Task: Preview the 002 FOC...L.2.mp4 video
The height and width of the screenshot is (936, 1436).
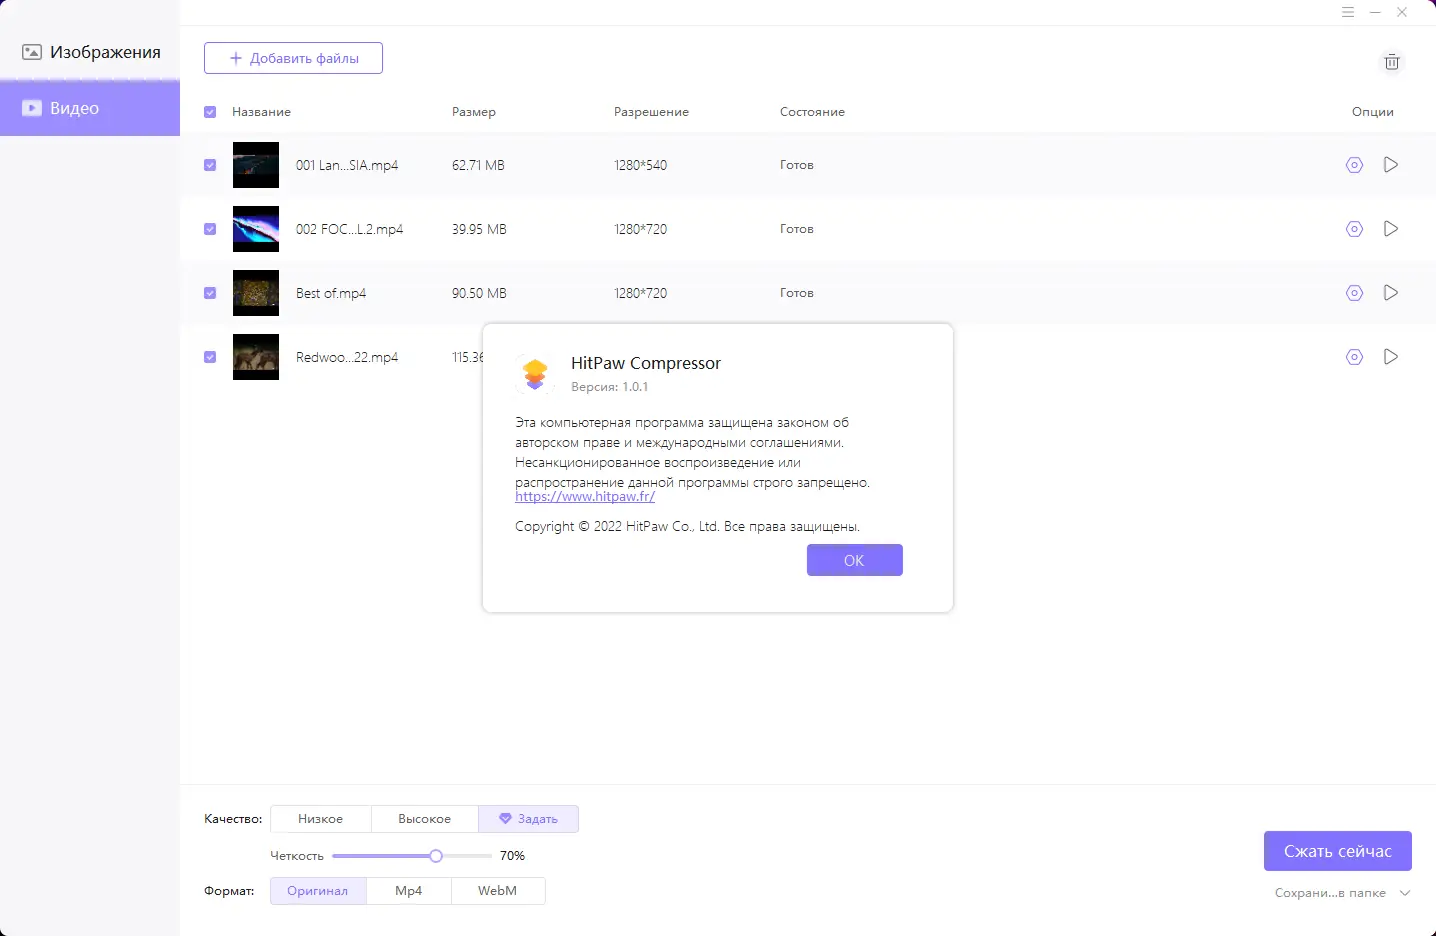Action: coord(1390,229)
